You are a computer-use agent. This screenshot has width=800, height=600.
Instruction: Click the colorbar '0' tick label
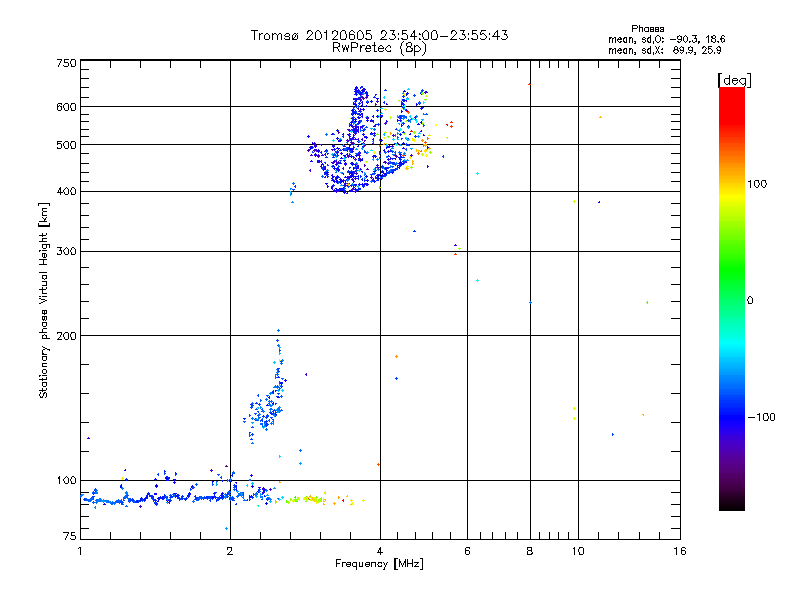[750, 301]
